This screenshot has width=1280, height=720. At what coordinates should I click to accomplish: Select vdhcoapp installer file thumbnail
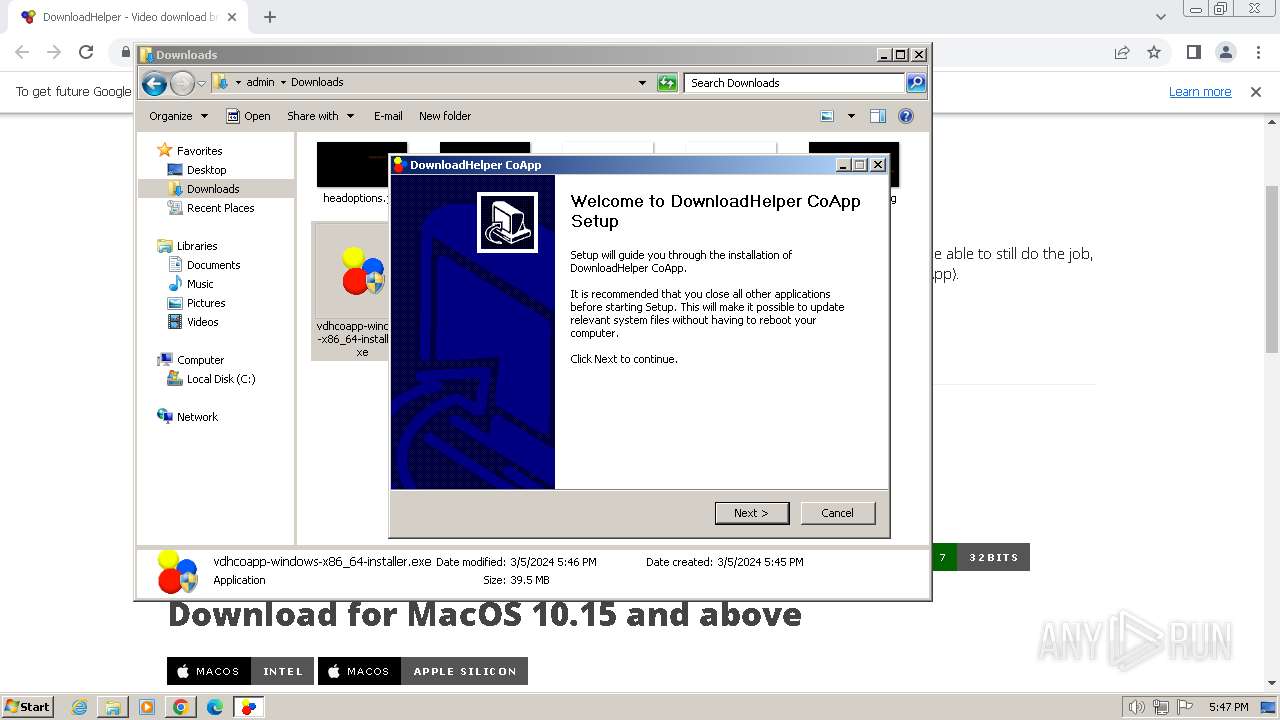click(352, 291)
